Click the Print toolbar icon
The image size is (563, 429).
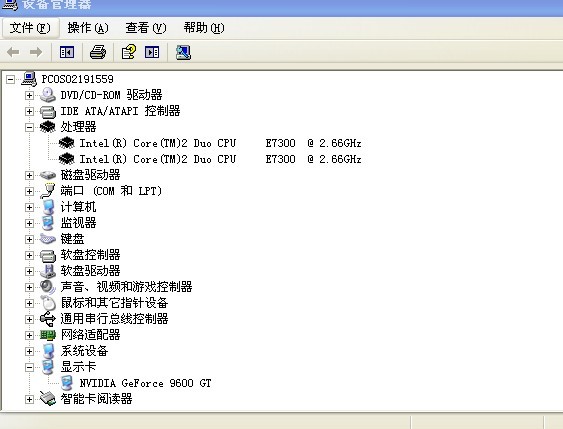[x=98, y=52]
